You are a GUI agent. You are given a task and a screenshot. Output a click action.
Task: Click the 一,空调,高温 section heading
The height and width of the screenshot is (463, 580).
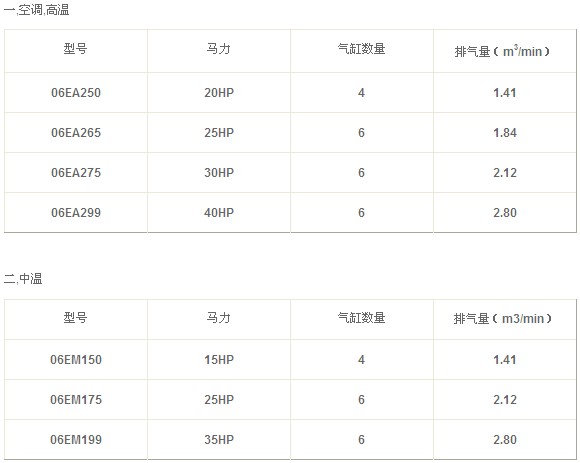pos(36,10)
